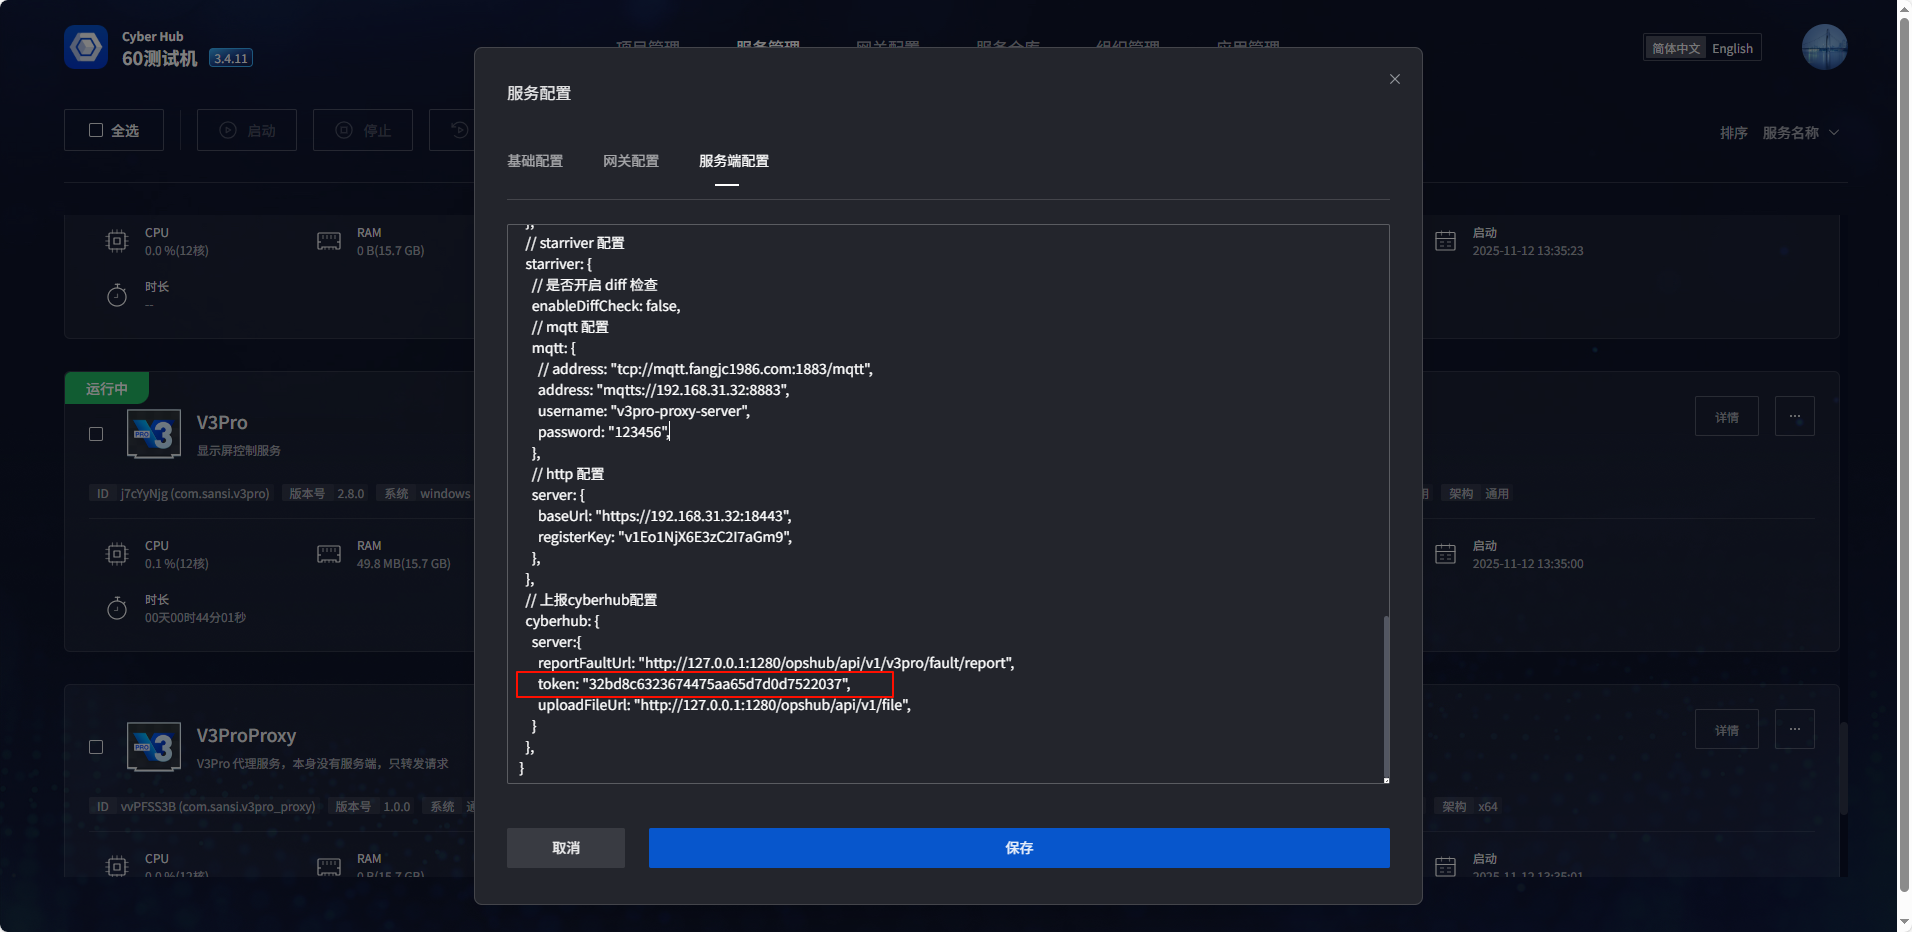Viewport: 1912px width, 932px height.
Task: Click the V3Pro start time calendar icon
Action: click(x=1445, y=554)
